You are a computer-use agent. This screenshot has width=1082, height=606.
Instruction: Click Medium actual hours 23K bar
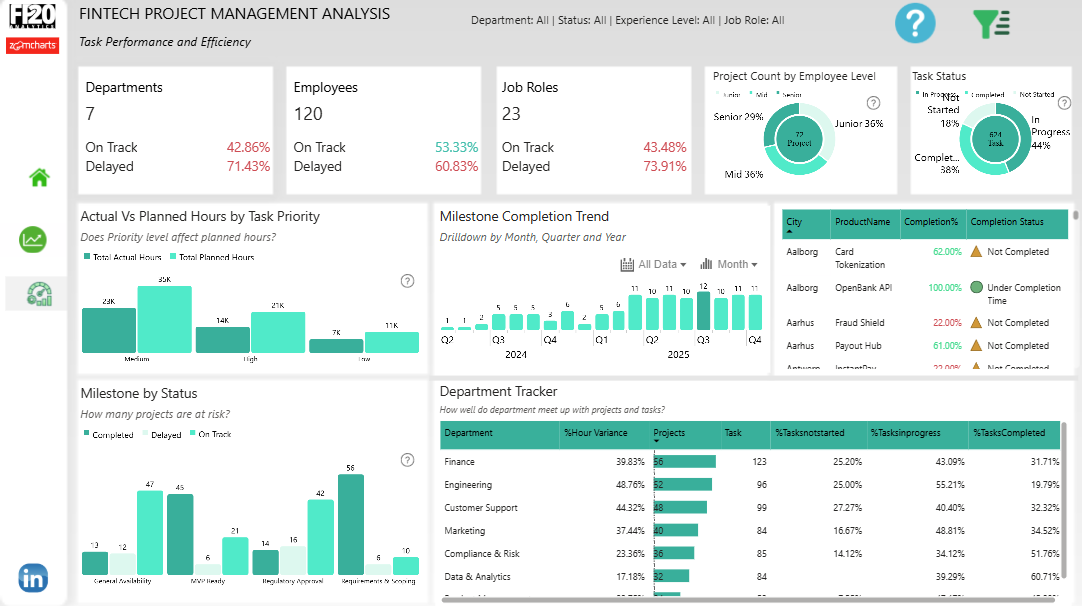(x=109, y=330)
